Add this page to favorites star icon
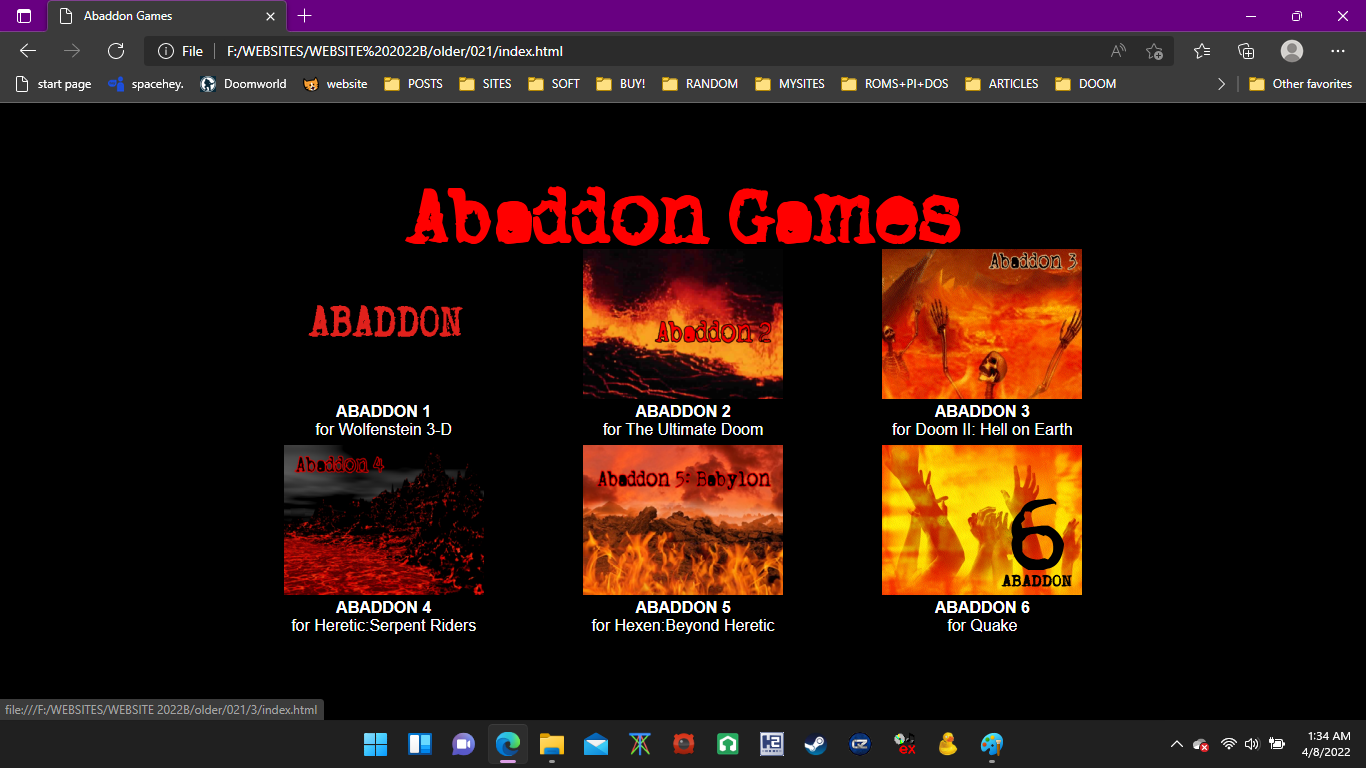The height and width of the screenshot is (768, 1366). tap(1154, 51)
